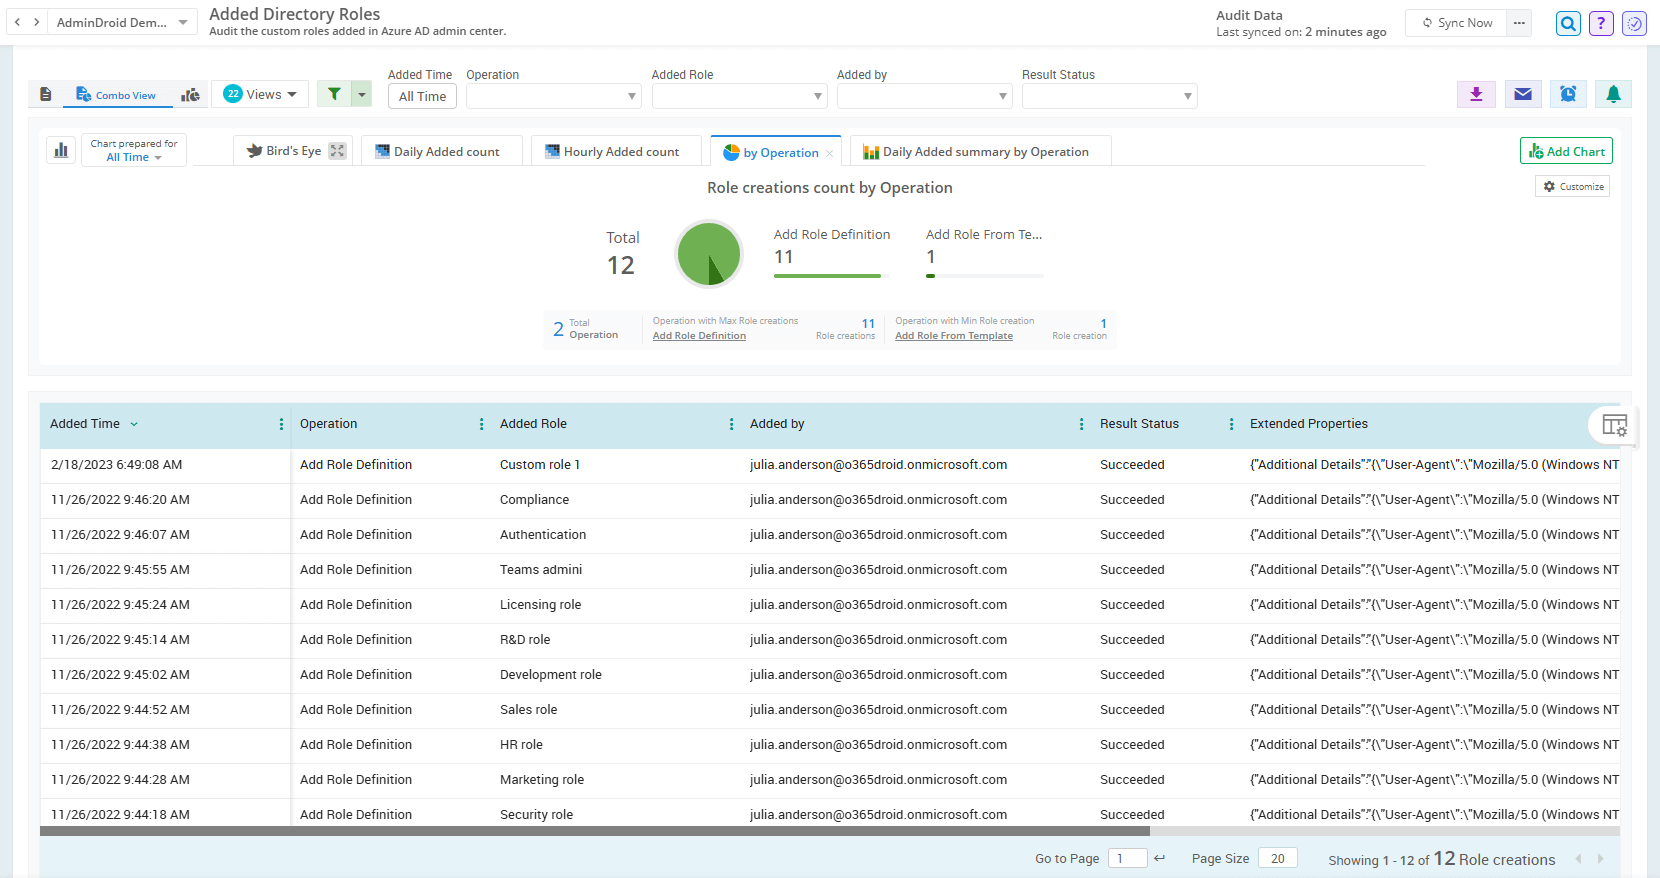1660x878 pixels.
Task: Select the Marketing role cell
Action: coord(541,780)
